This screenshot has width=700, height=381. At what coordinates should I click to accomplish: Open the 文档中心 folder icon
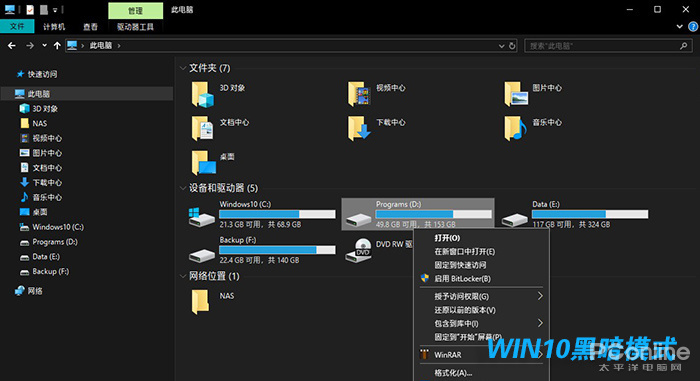(203, 128)
